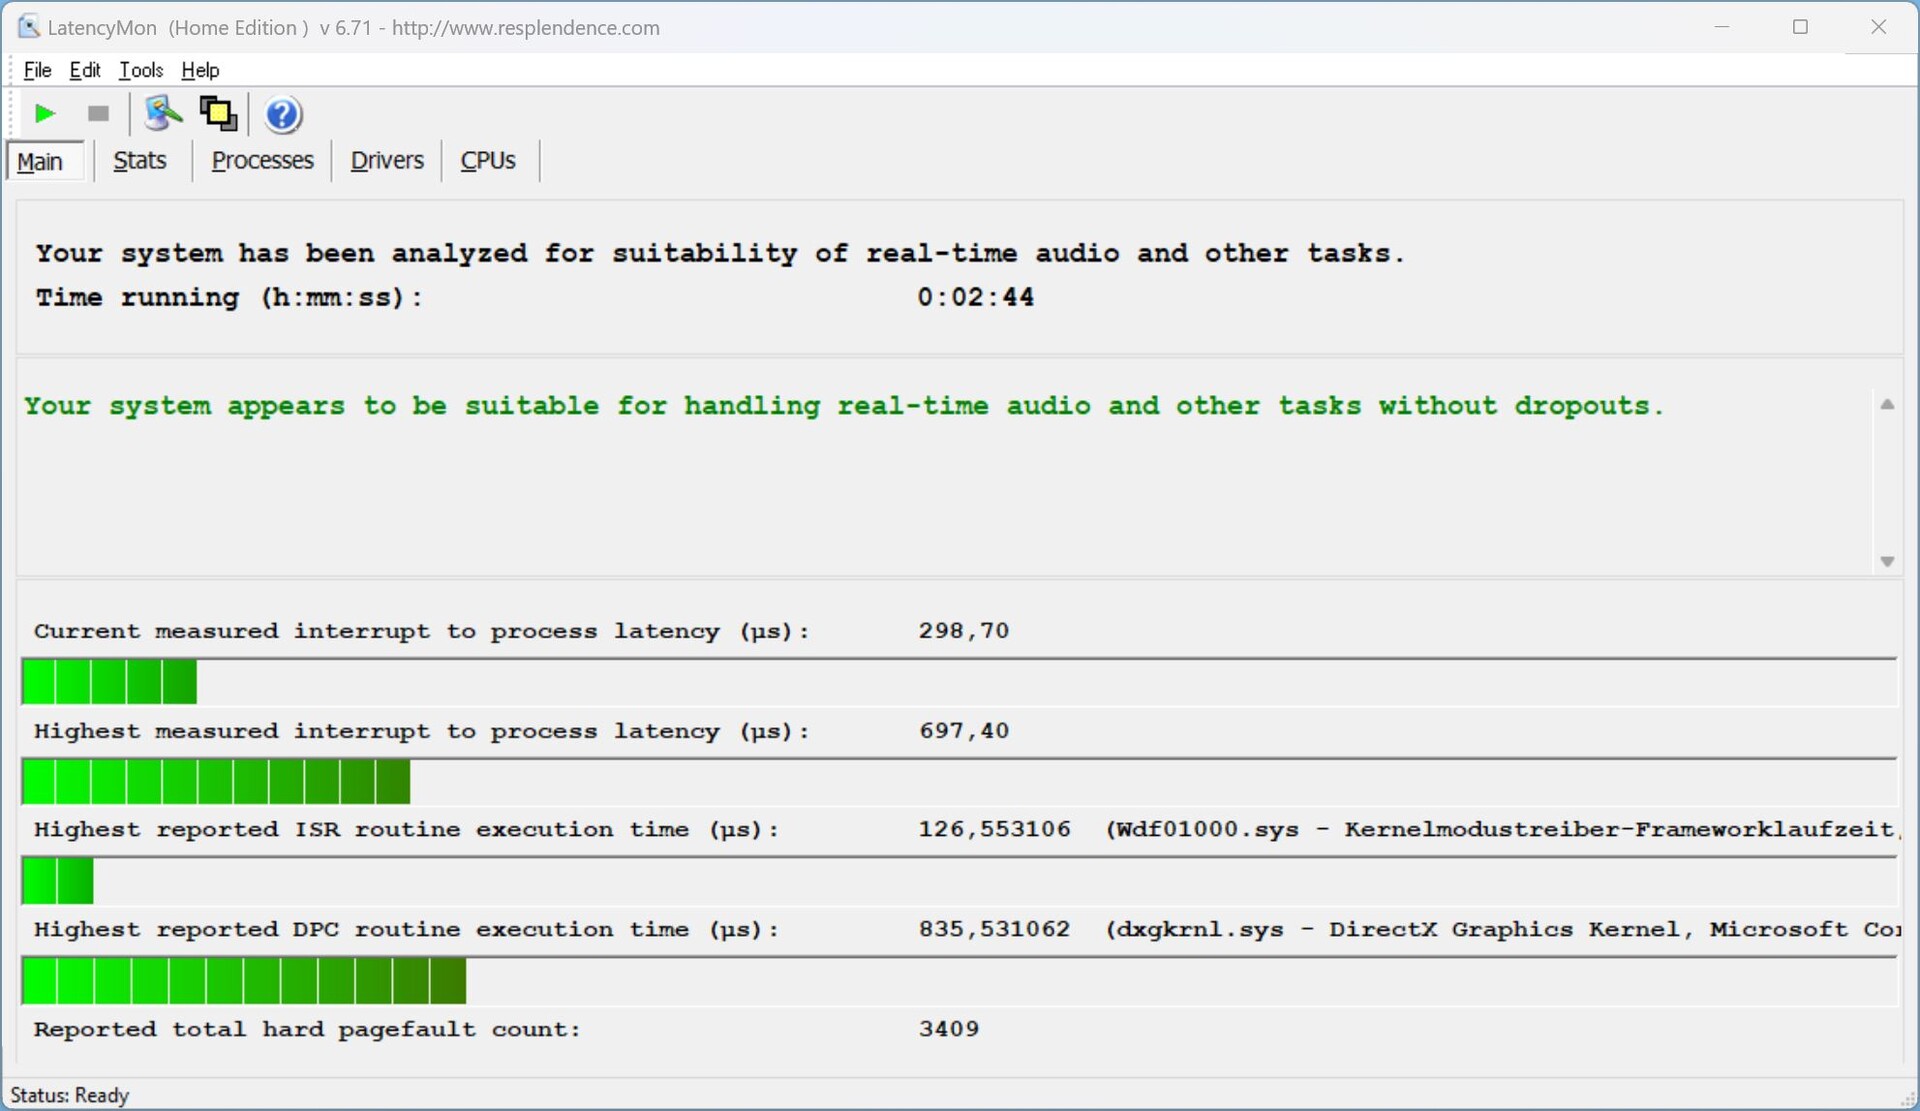The width and height of the screenshot is (1920, 1111).
Task: Open the File menu
Action: pos(37,70)
